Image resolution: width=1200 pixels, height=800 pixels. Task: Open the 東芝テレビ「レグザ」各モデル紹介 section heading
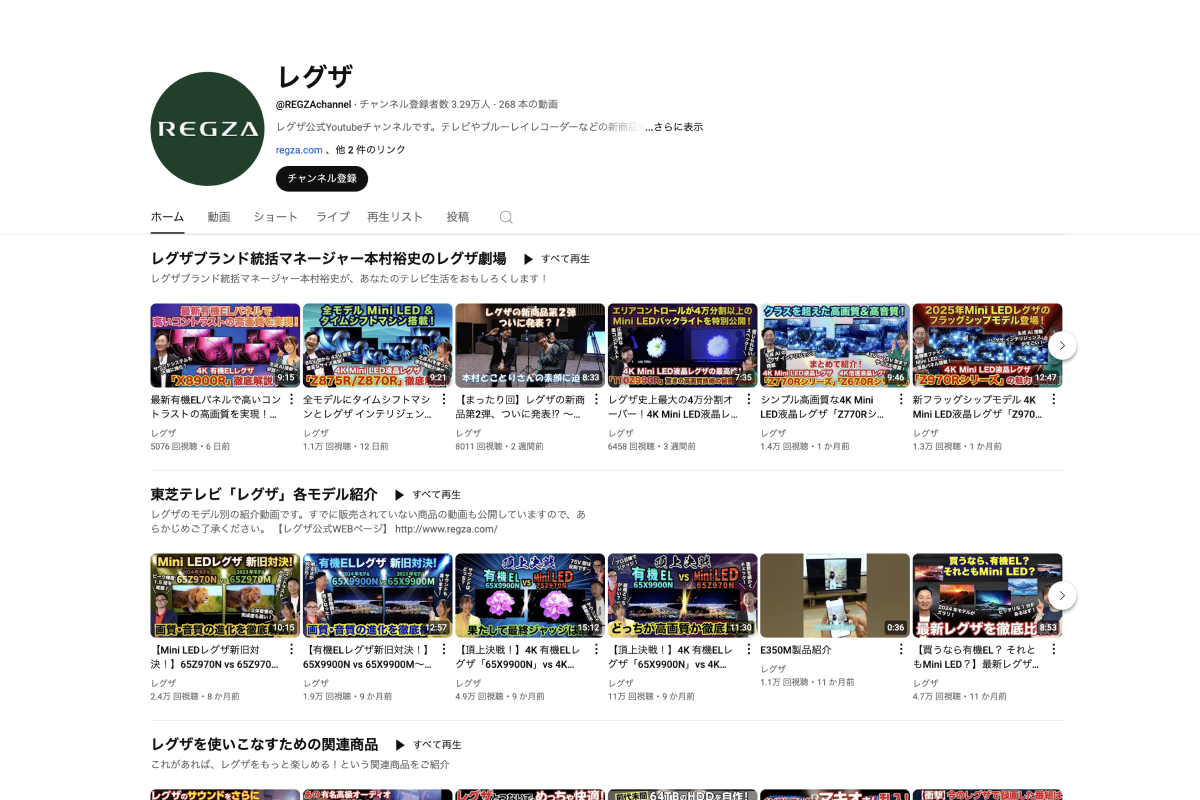tap(264, 495)
